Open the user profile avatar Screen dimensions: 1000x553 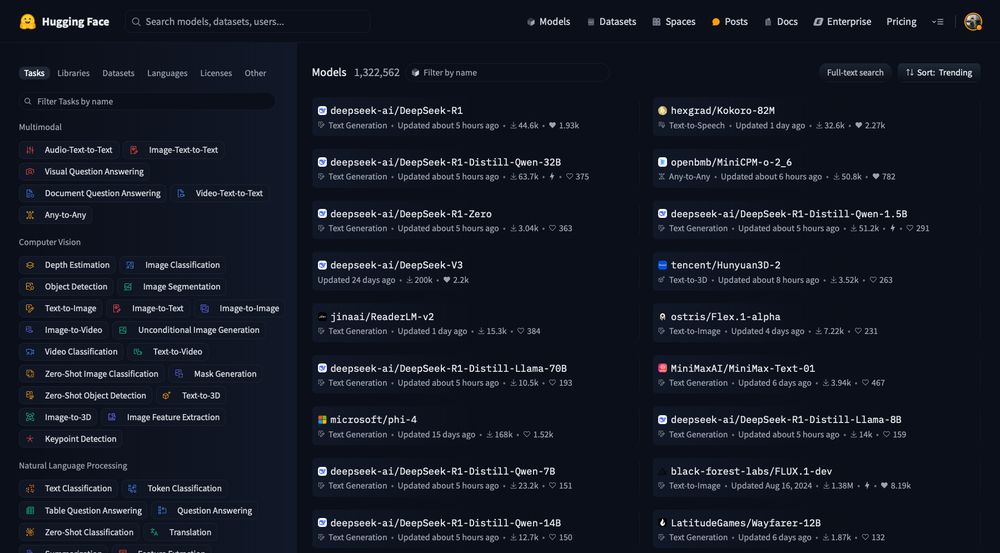(973, 22)
